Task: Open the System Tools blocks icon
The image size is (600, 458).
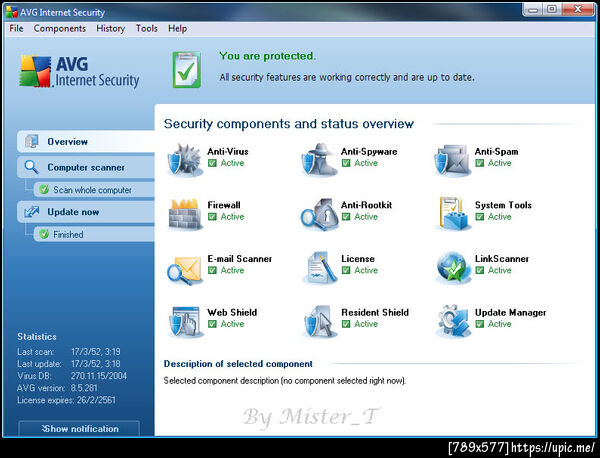Action: pyautogui.click(x=453, y=213)
